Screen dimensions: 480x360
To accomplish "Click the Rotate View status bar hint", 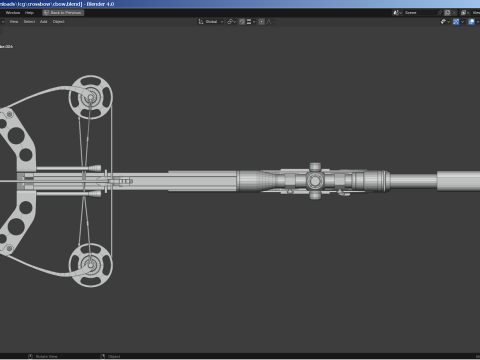I will [43, 356].
